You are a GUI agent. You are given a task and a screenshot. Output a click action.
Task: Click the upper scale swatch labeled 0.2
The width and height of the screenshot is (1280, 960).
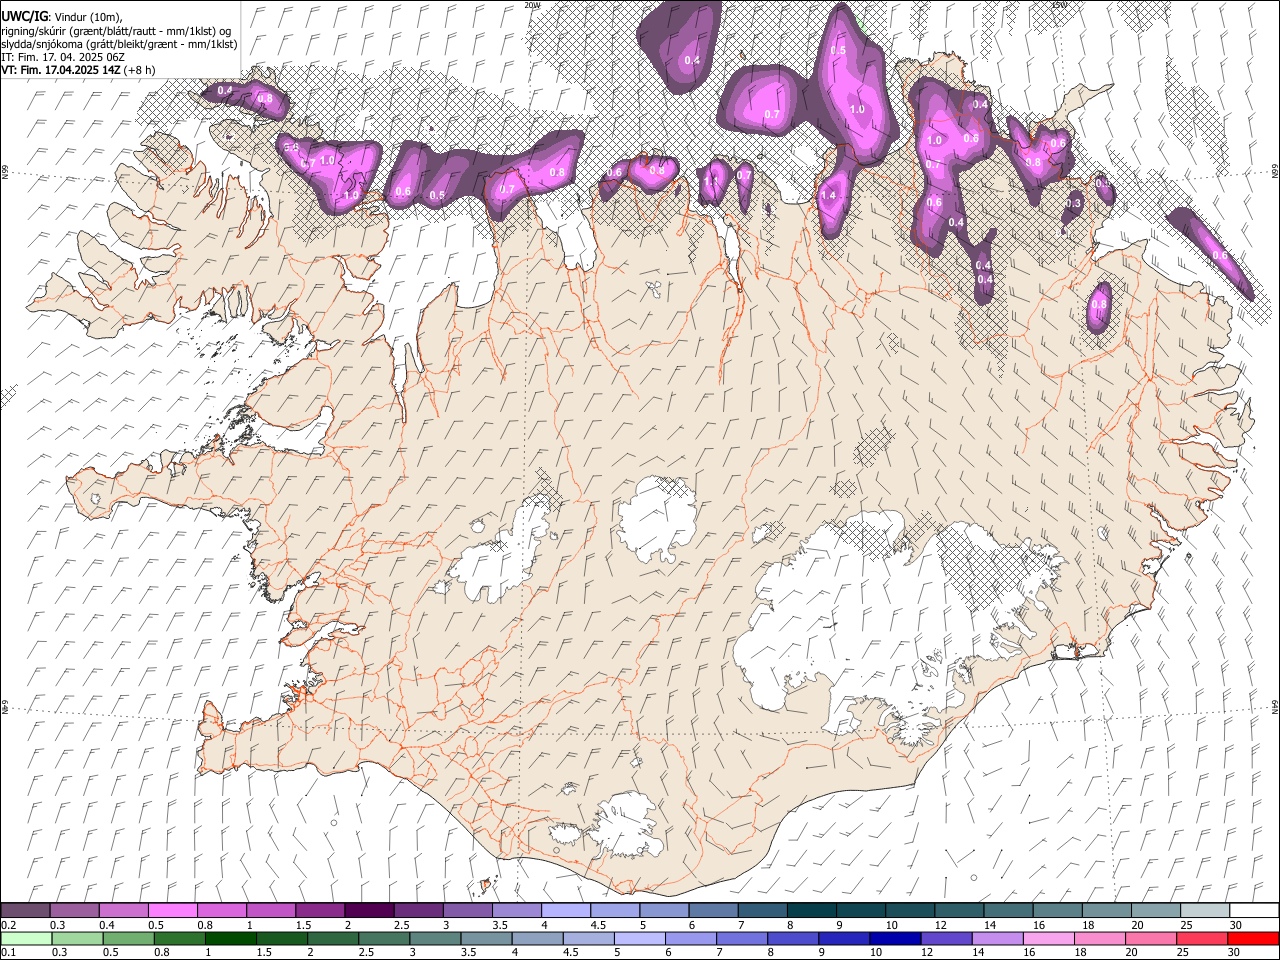(25, 910)
